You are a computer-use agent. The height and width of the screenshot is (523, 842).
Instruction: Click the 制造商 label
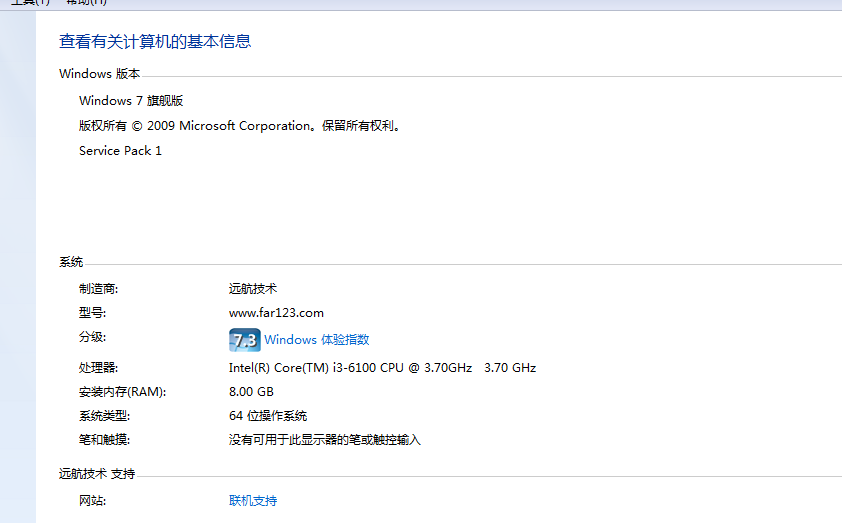98,288
